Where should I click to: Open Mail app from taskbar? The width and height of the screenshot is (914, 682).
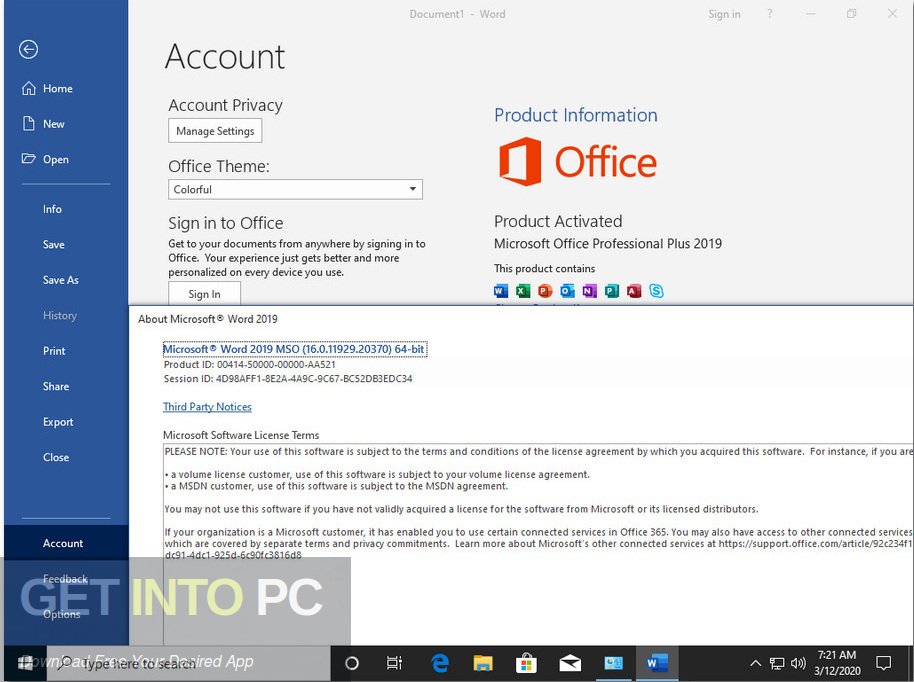(570, 663)
